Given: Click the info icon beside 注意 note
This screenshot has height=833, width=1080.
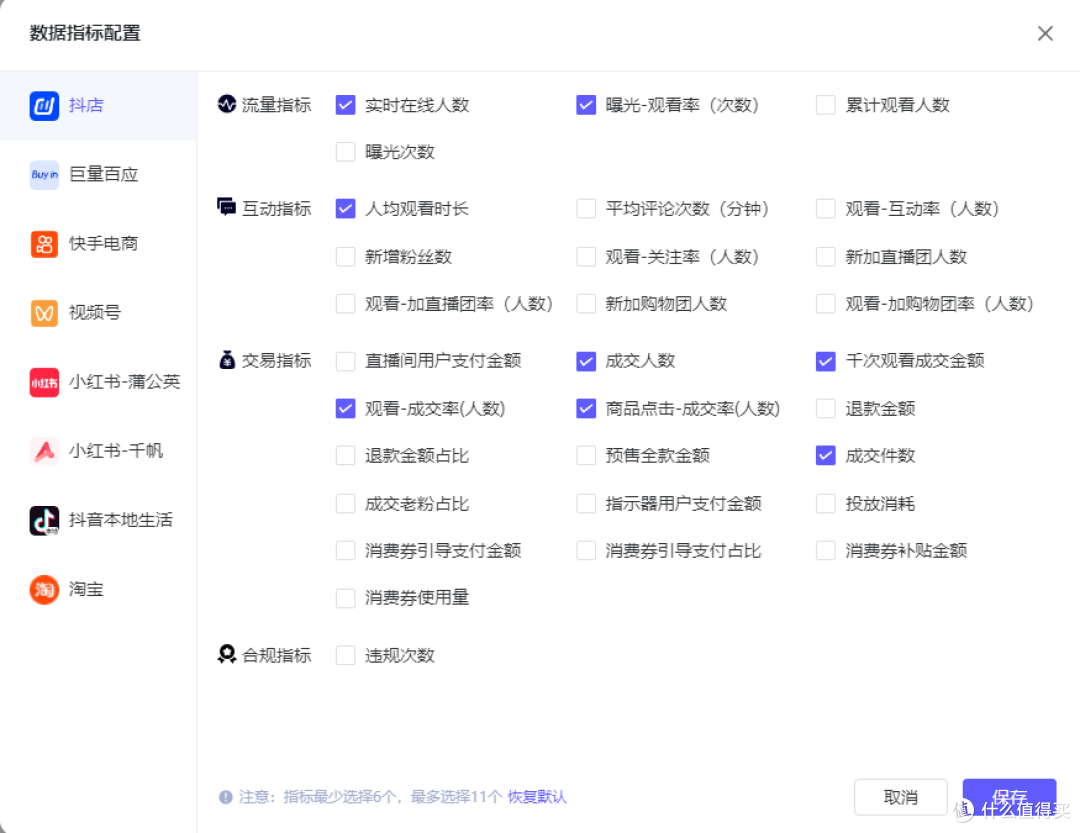Looking at the screenshot, I should click(x=225, y=797).
